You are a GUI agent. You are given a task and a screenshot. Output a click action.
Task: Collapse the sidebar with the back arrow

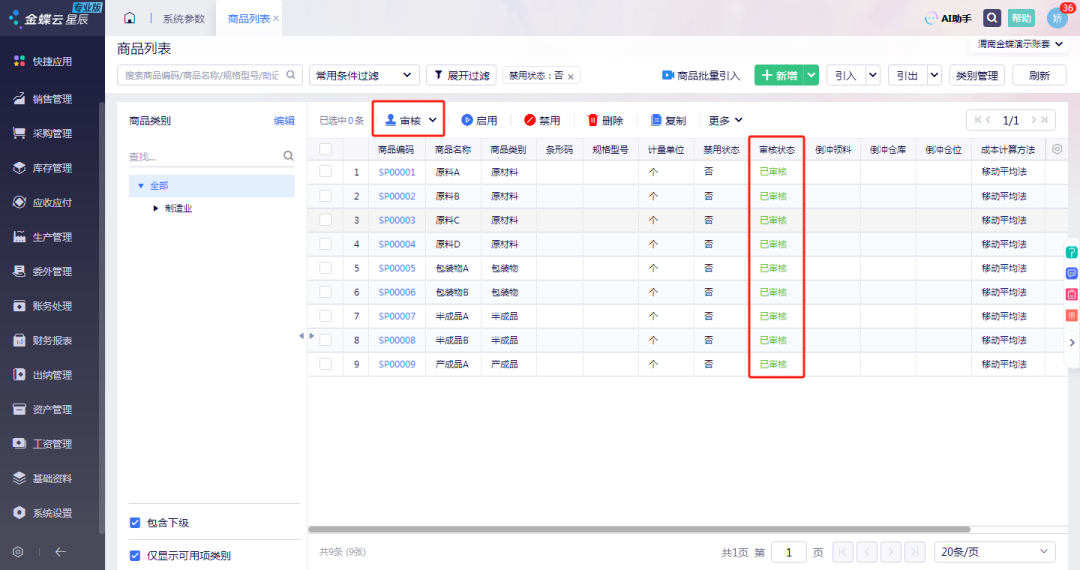tap(61, 551)
